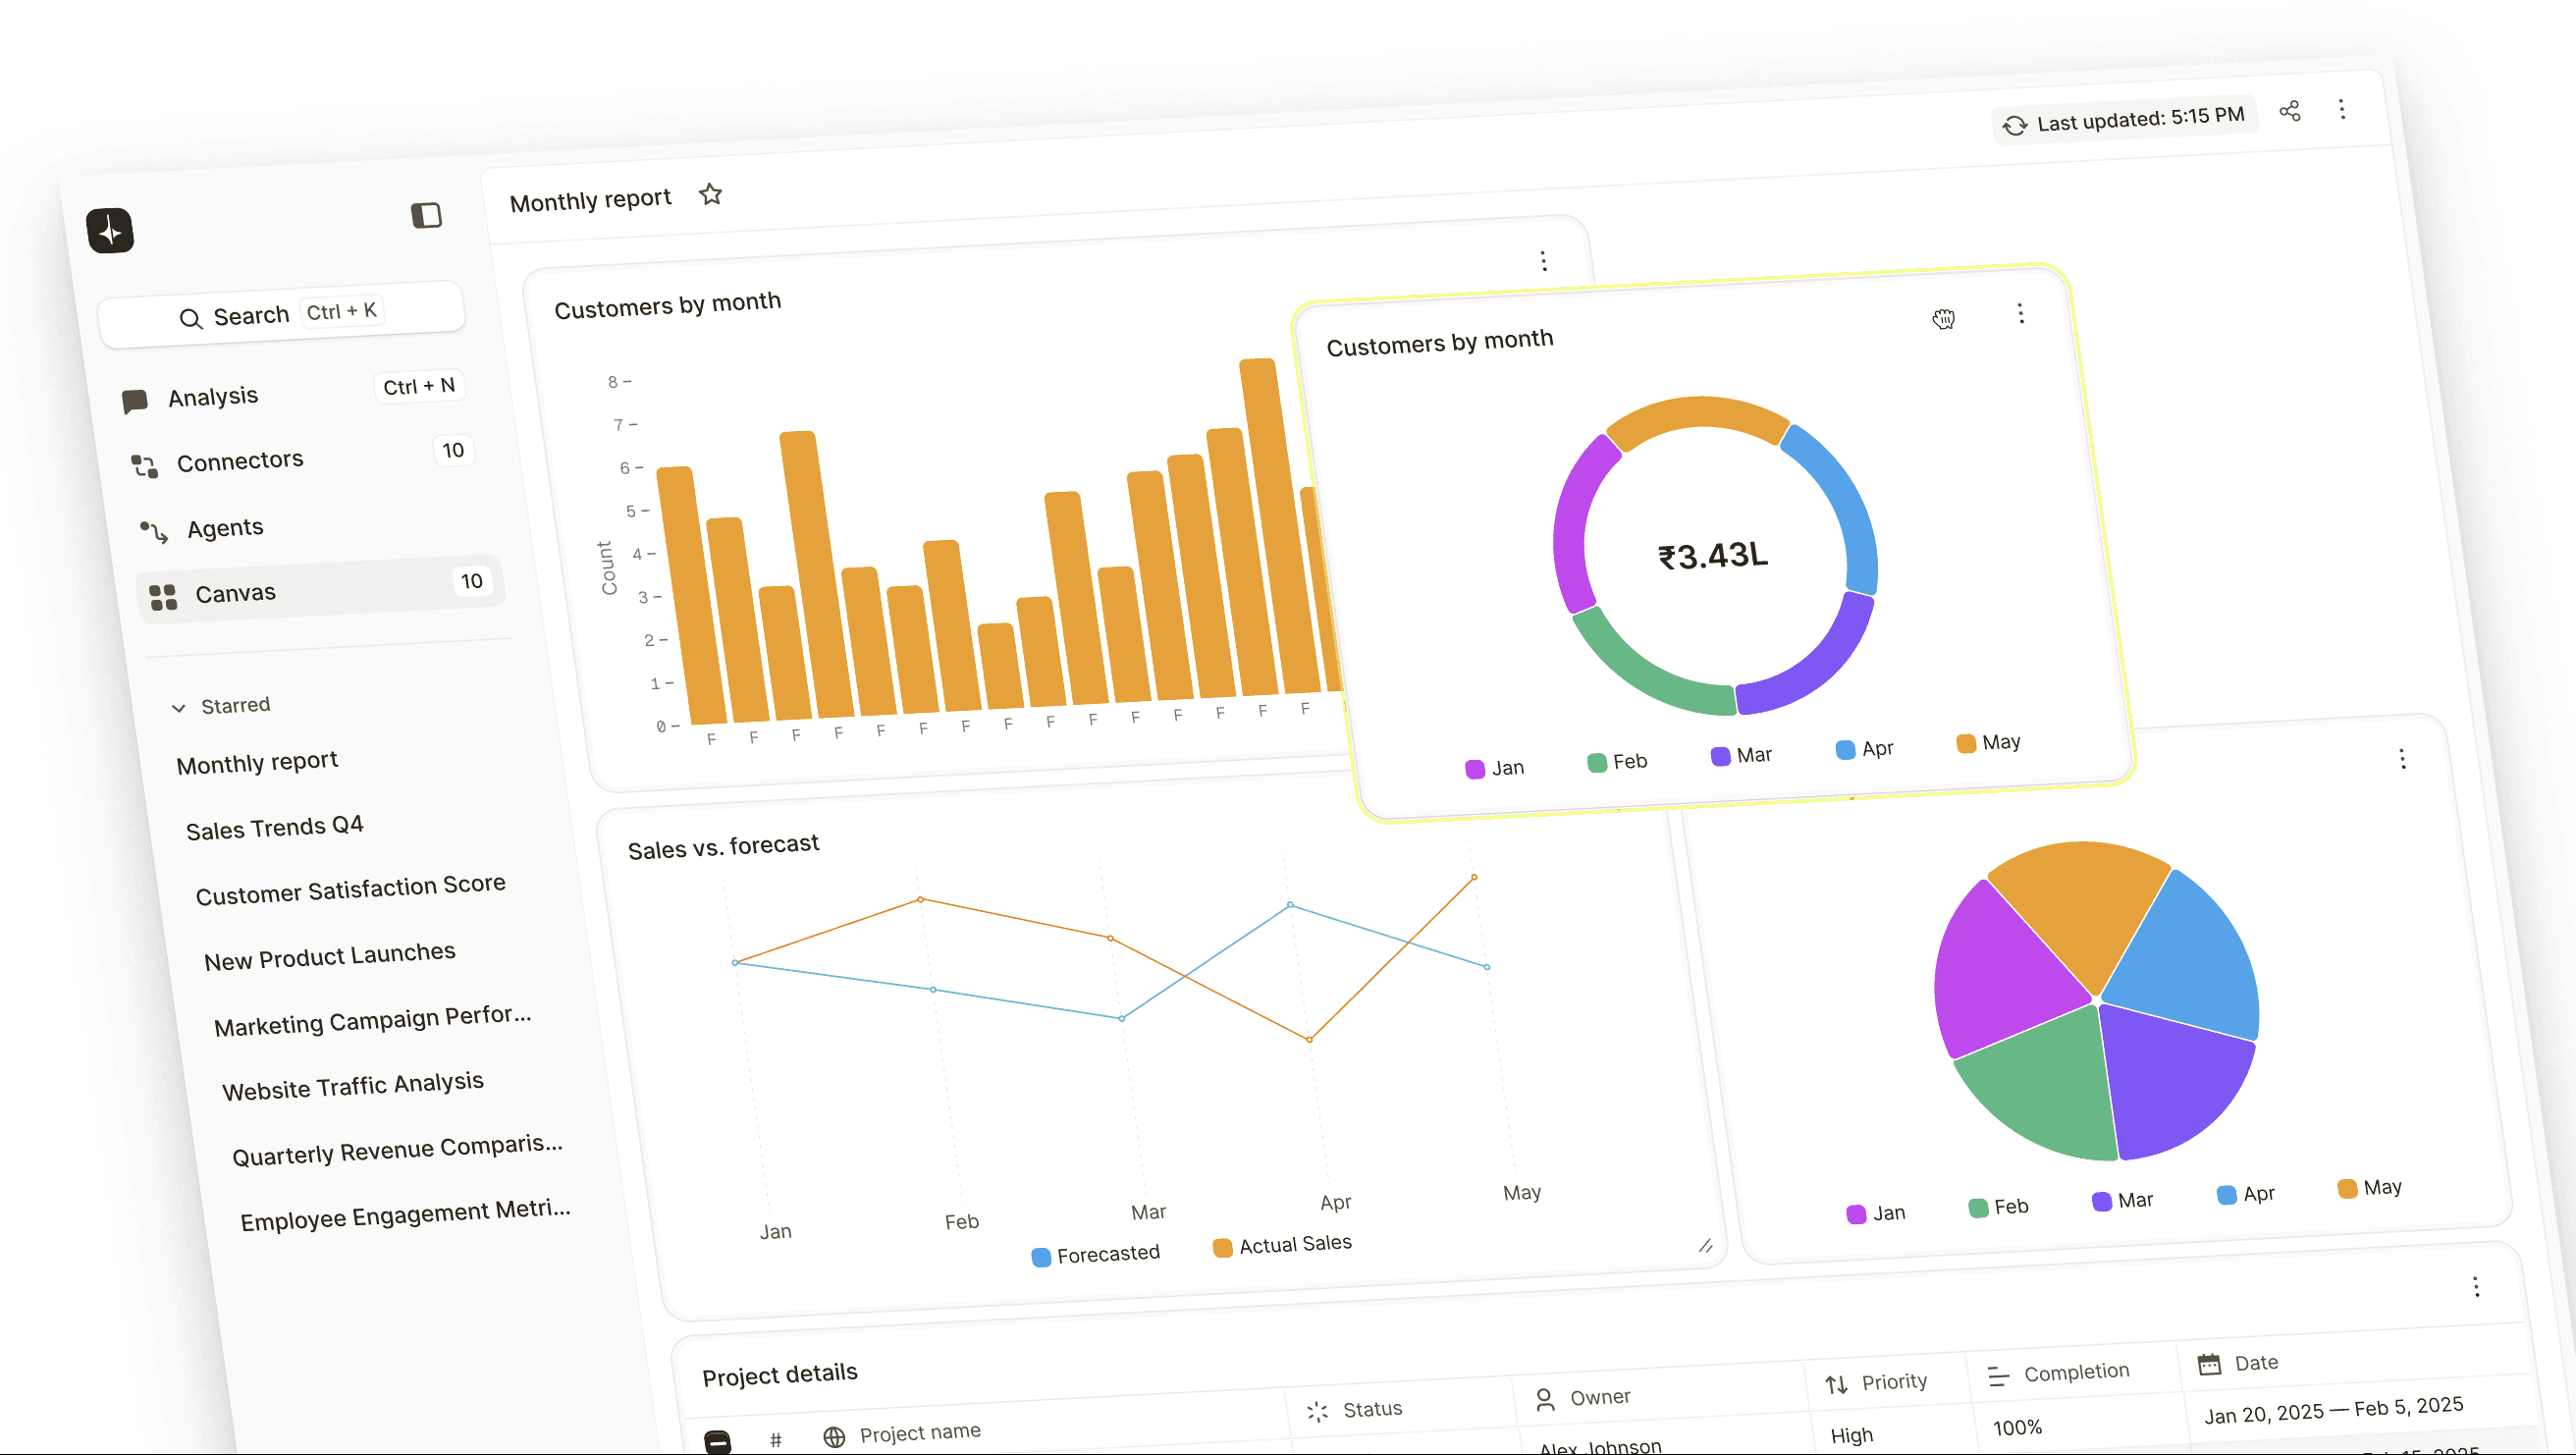
Task: Grab the drag handle on the donut card
Action: point(1943,319)
